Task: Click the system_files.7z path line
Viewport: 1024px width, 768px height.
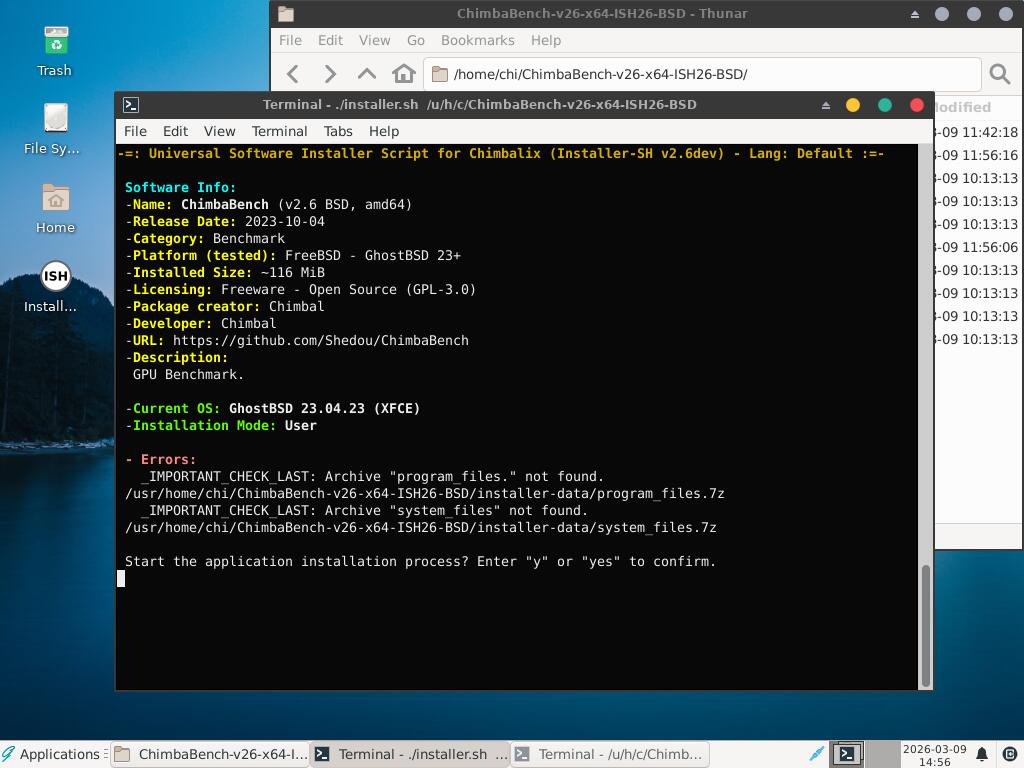Action: tap(421, 528)
